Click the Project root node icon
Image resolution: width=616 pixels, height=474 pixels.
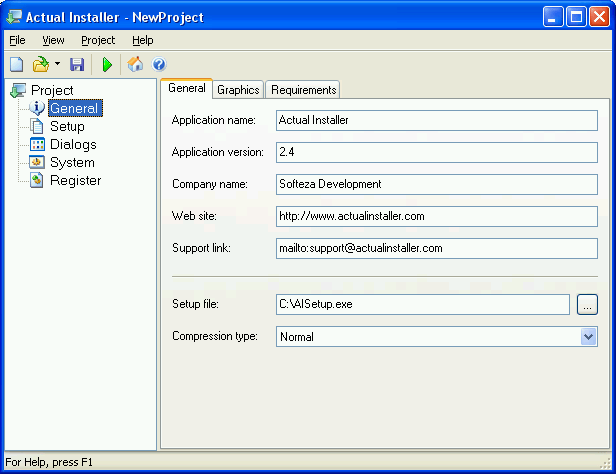point(18,90)
